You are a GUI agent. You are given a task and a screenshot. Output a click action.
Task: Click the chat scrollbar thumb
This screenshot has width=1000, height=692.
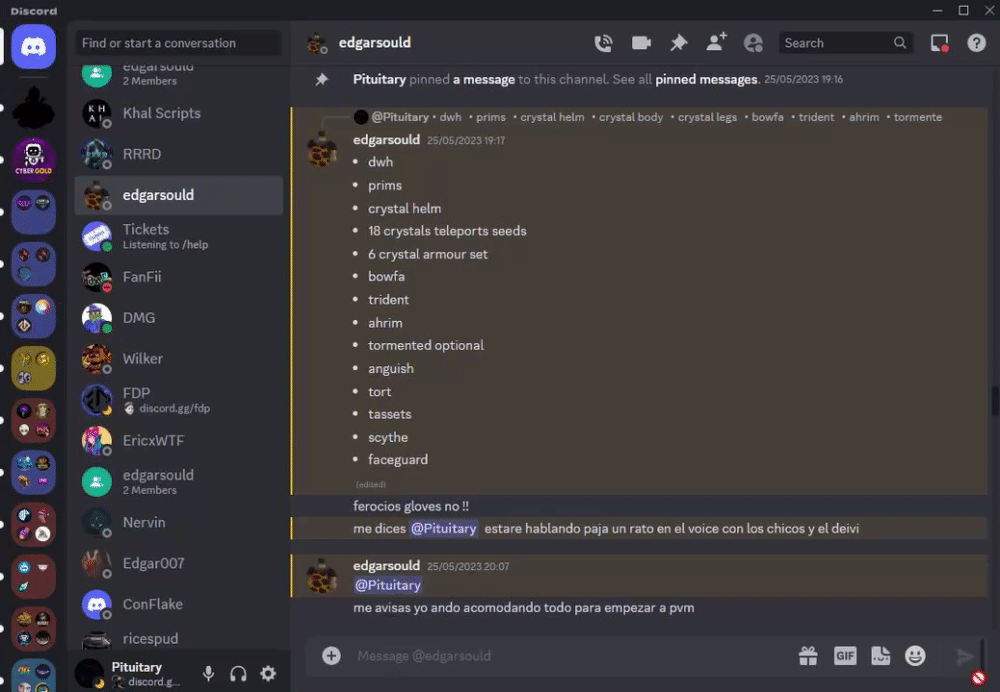(x=994, y=400)
